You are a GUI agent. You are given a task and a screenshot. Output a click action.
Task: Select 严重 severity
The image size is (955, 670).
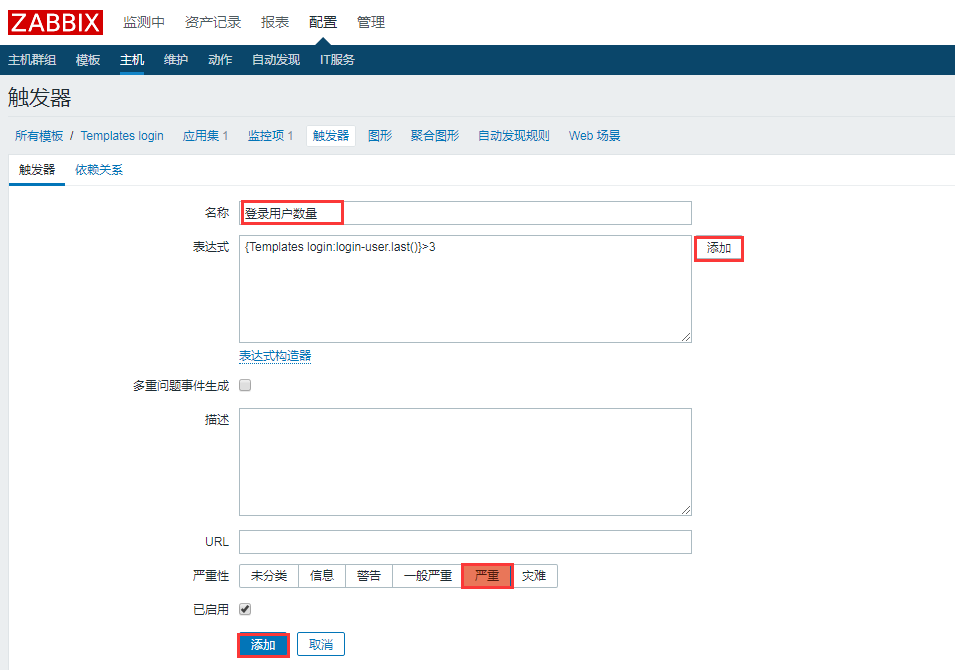pos(487,576)
